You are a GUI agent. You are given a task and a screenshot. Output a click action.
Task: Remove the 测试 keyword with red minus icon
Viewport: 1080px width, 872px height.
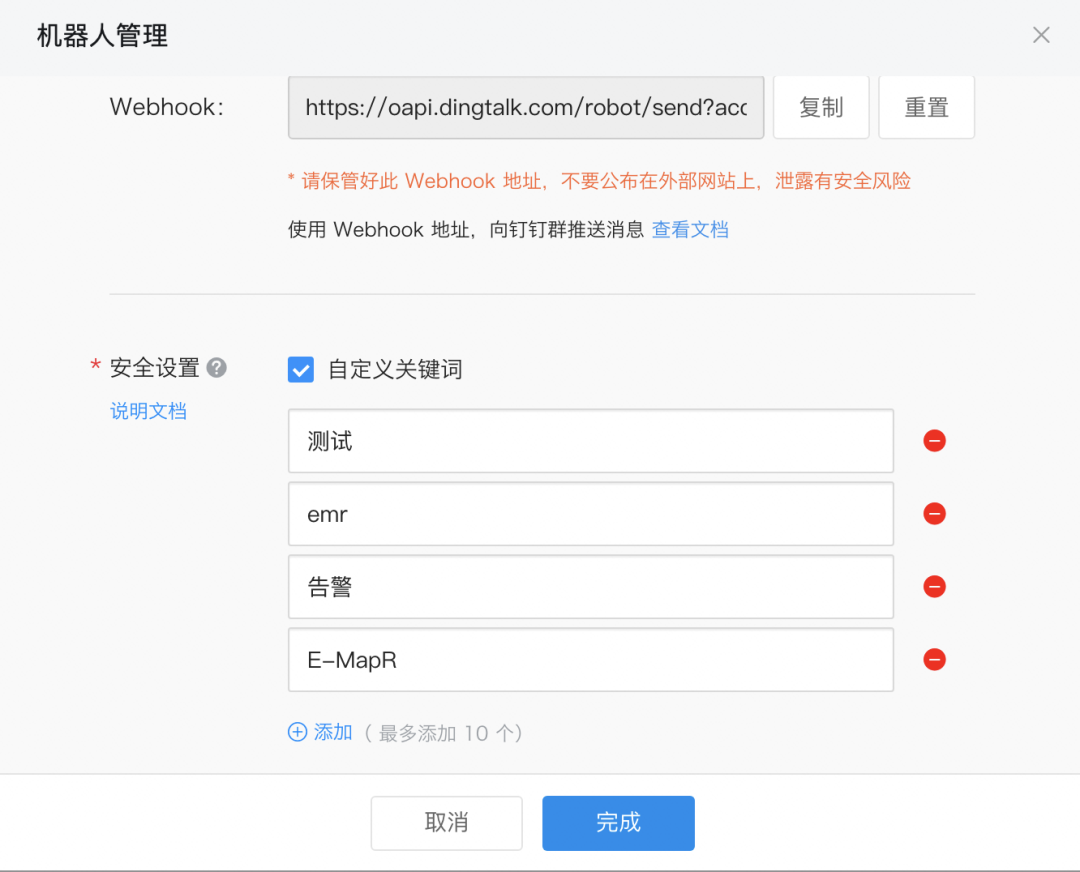(934, 441)
